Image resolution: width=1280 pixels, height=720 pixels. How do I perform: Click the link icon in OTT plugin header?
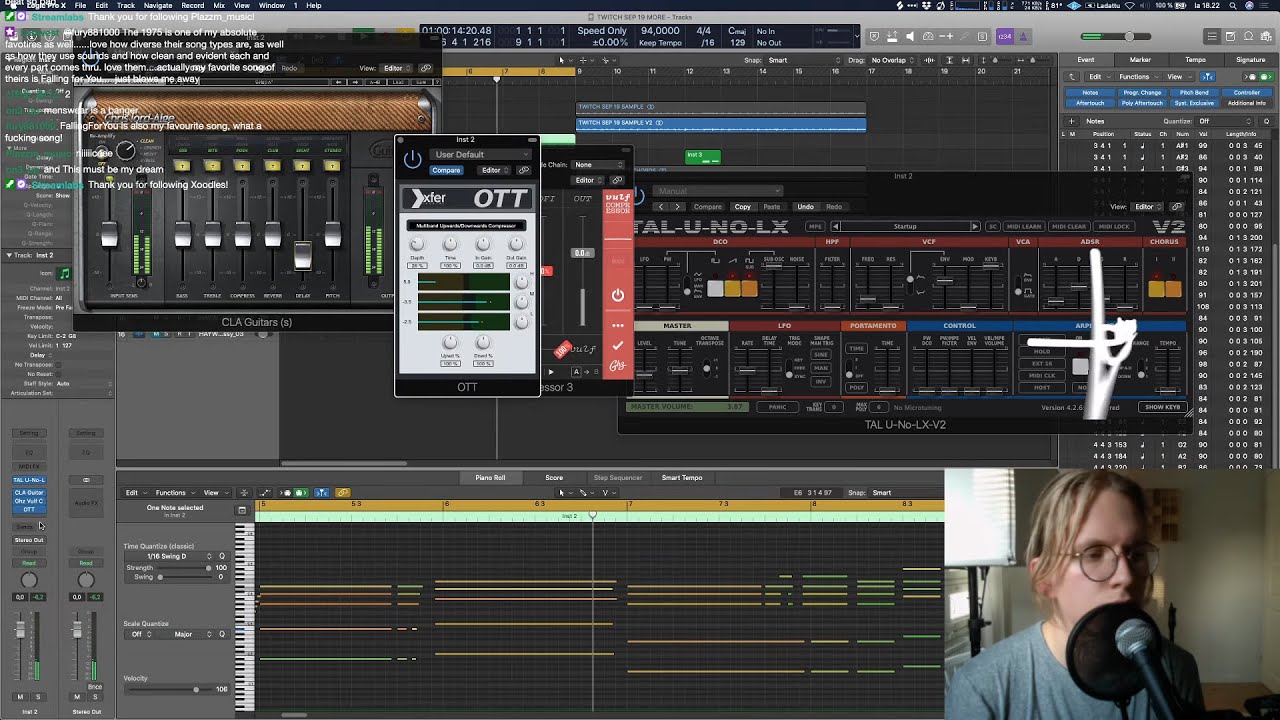click(523, 170)
